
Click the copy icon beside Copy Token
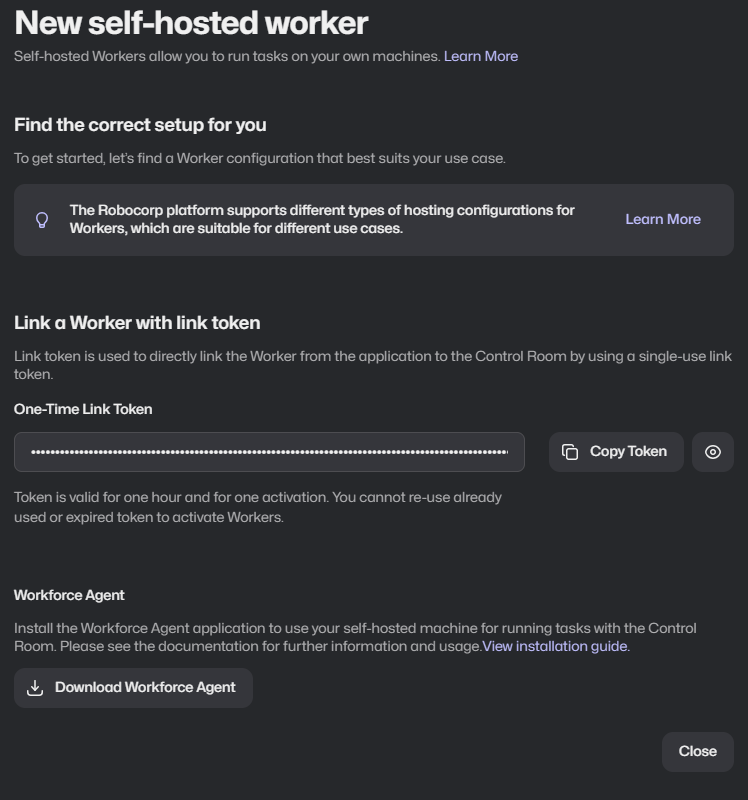click(570, 452)
